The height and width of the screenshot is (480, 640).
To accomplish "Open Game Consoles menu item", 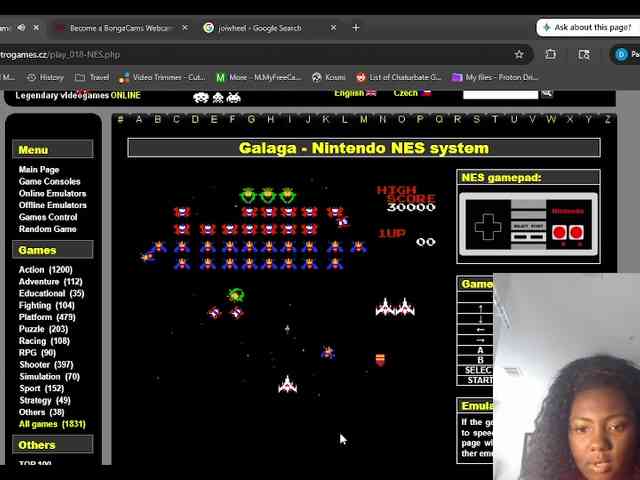I will (x=49, y=181).
